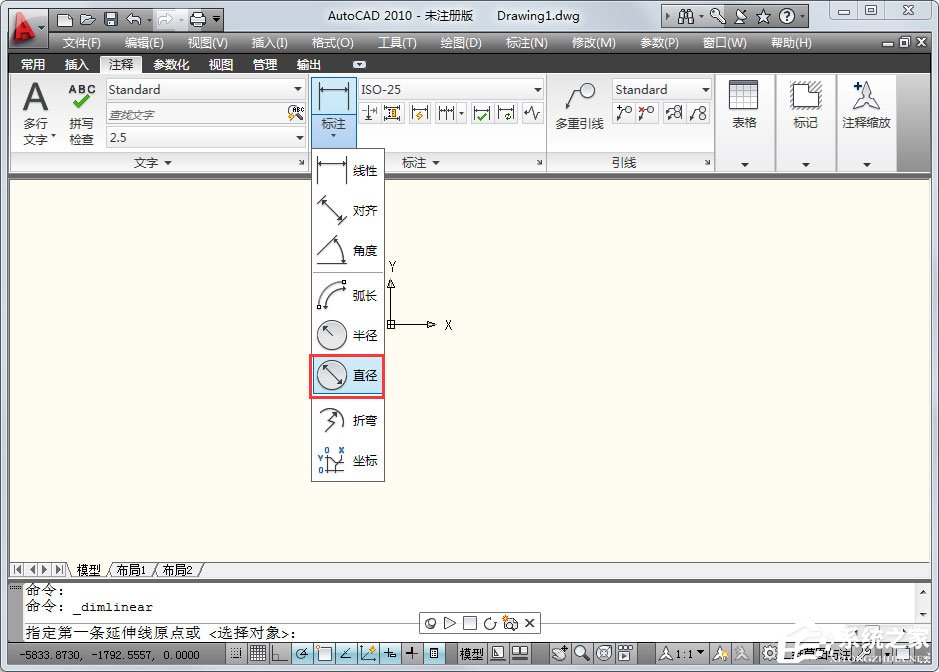Expand the 文字 panel title arrow

point(167,162)
